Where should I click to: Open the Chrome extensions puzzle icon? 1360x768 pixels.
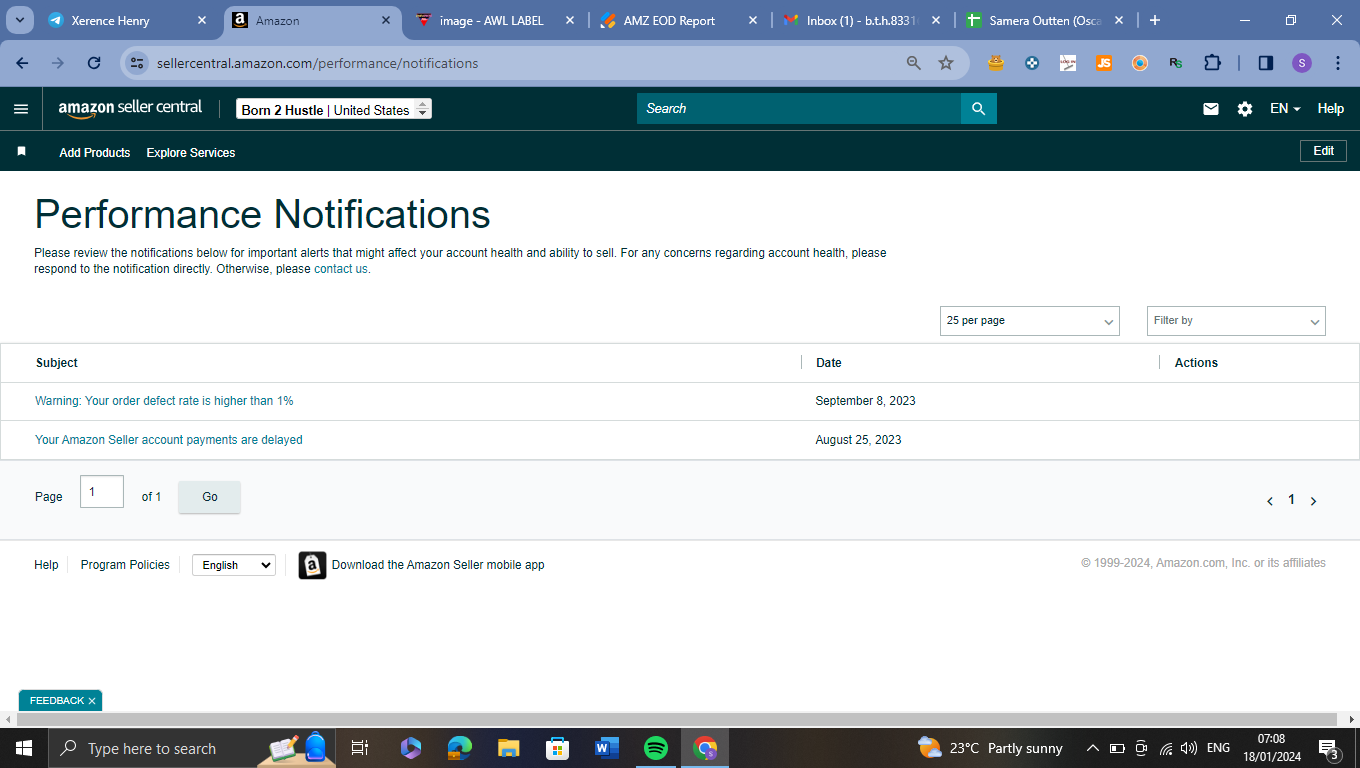[x=1212, y=63]
